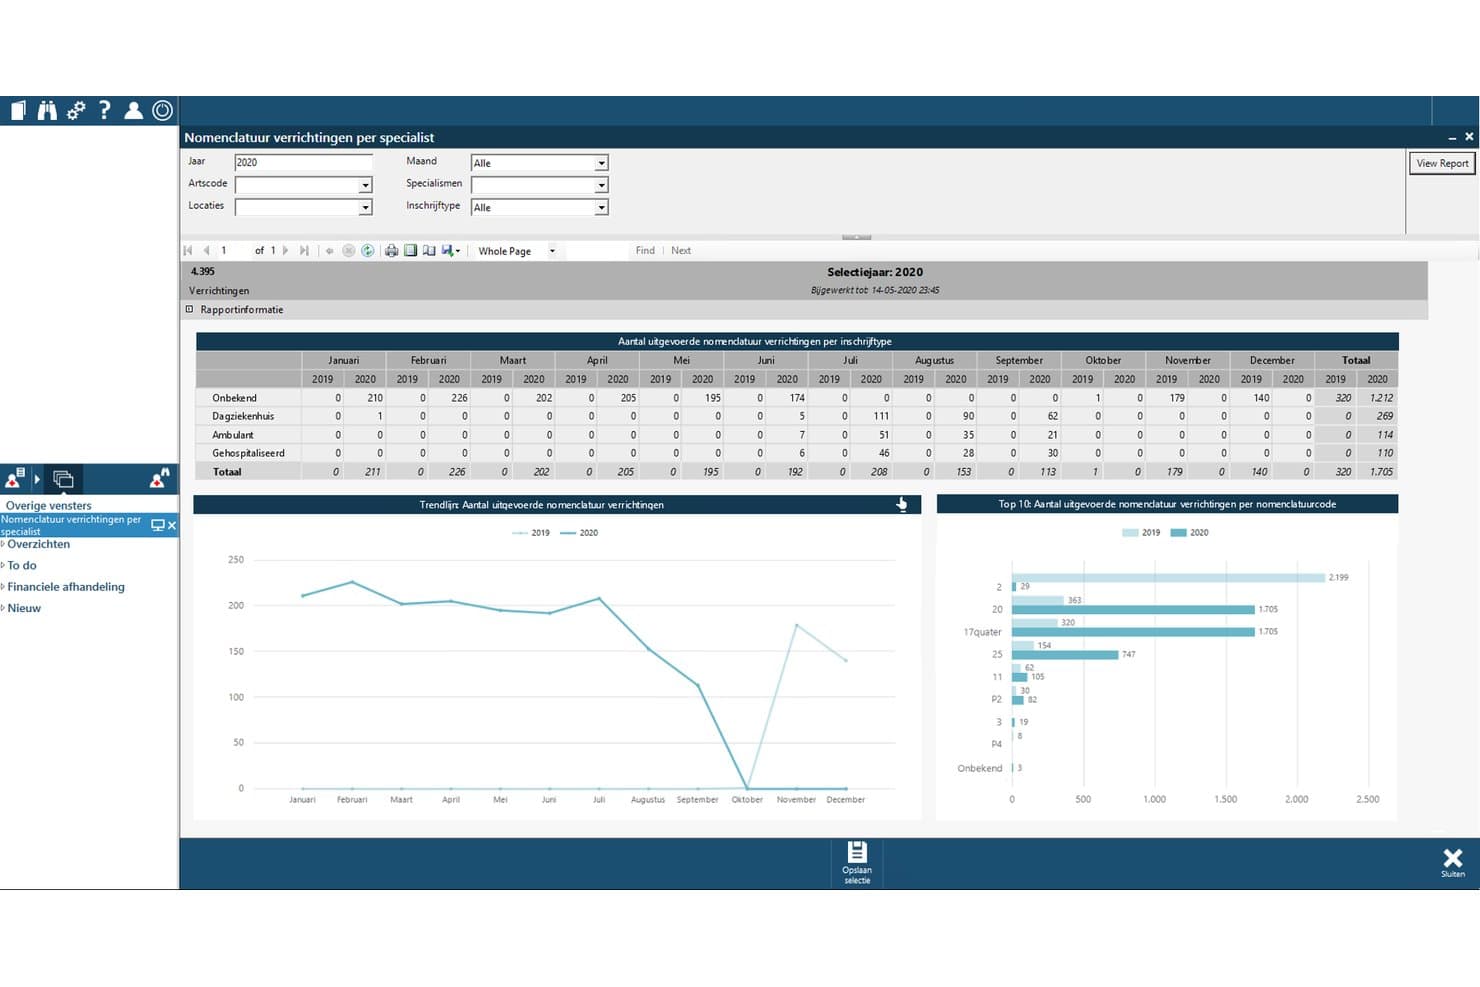Expand To do in sidebar tree
The height and width of the screenshot is (987, 1480).
3,566
